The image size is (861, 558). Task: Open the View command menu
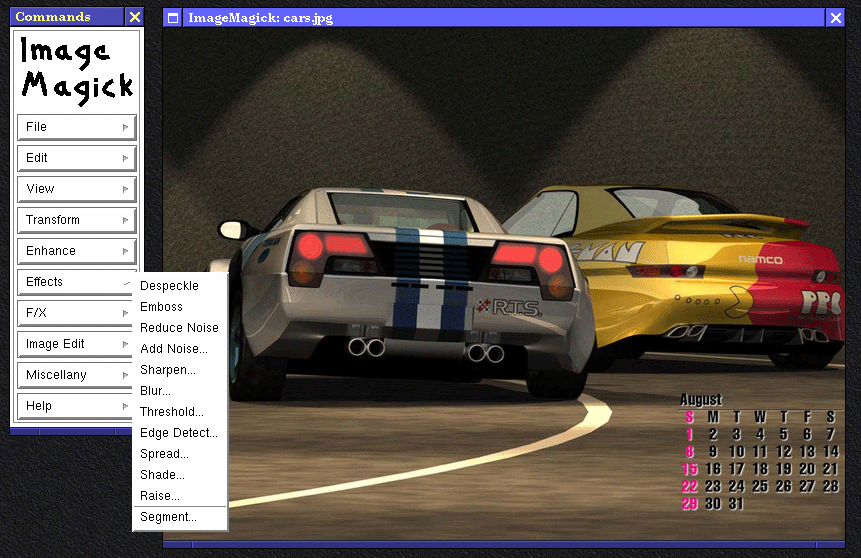tap(76, 189)
